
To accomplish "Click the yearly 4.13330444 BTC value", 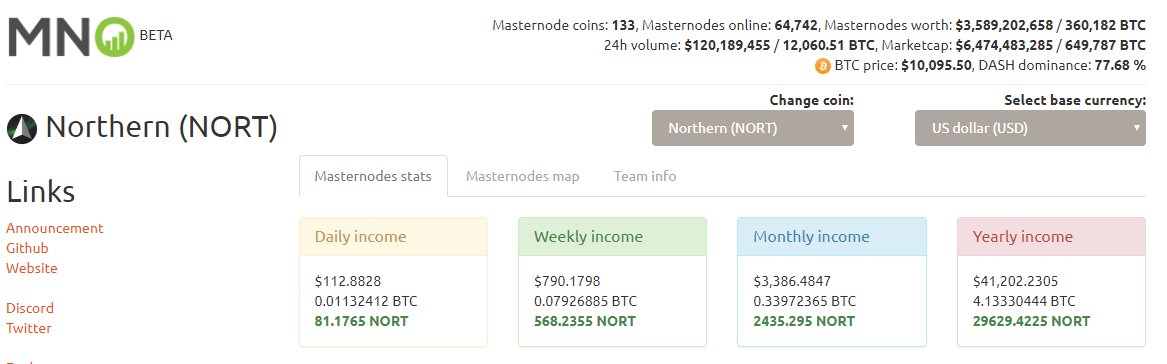I will [1024, 301].
